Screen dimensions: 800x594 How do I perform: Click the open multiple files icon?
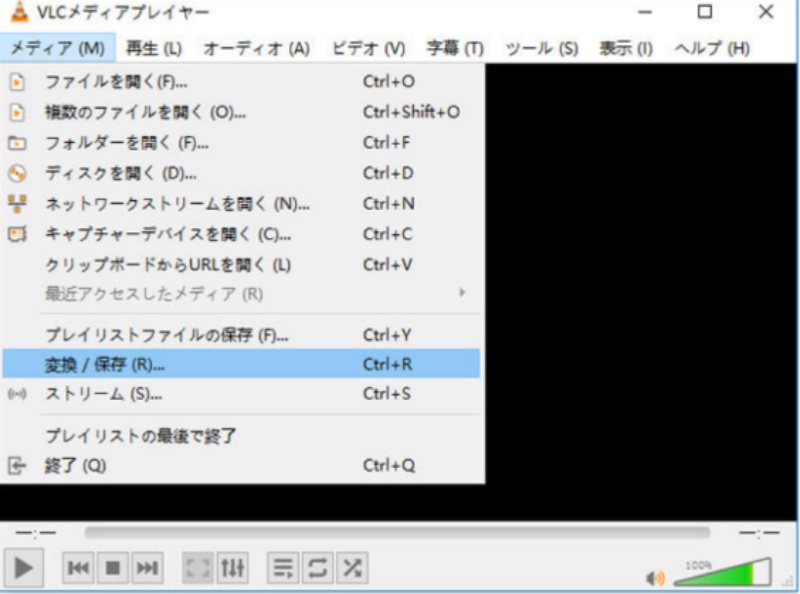point(17,112)
